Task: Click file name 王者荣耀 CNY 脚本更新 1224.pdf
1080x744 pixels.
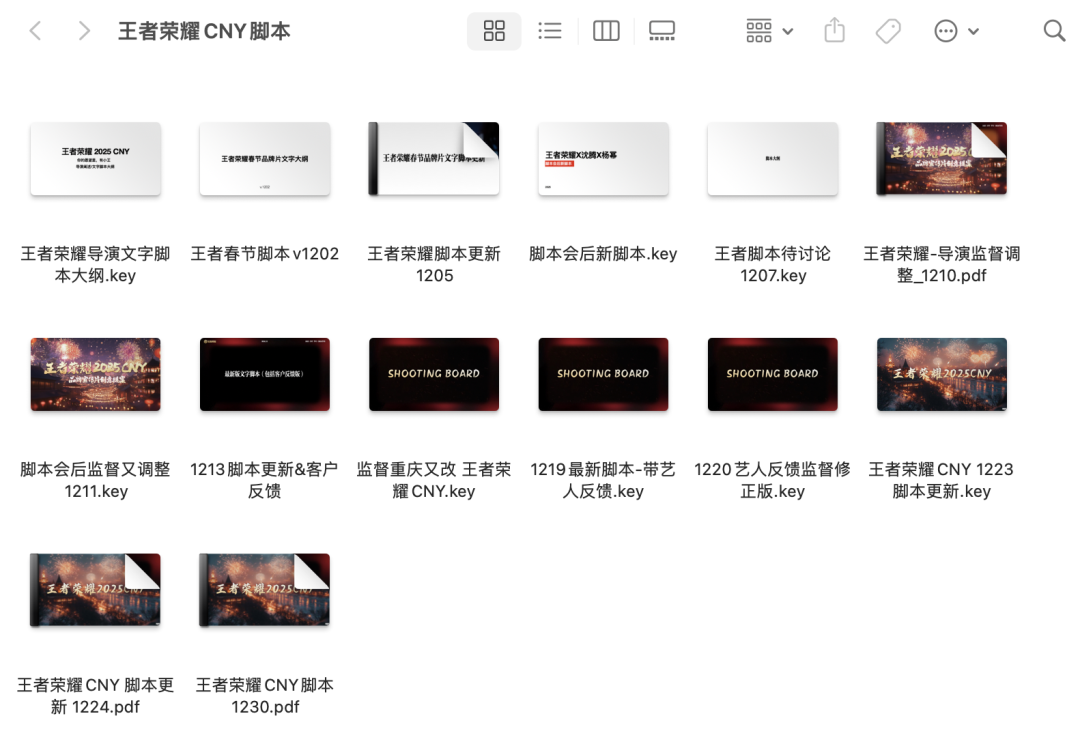Action: pyautogui.click(x=96, y=696)
